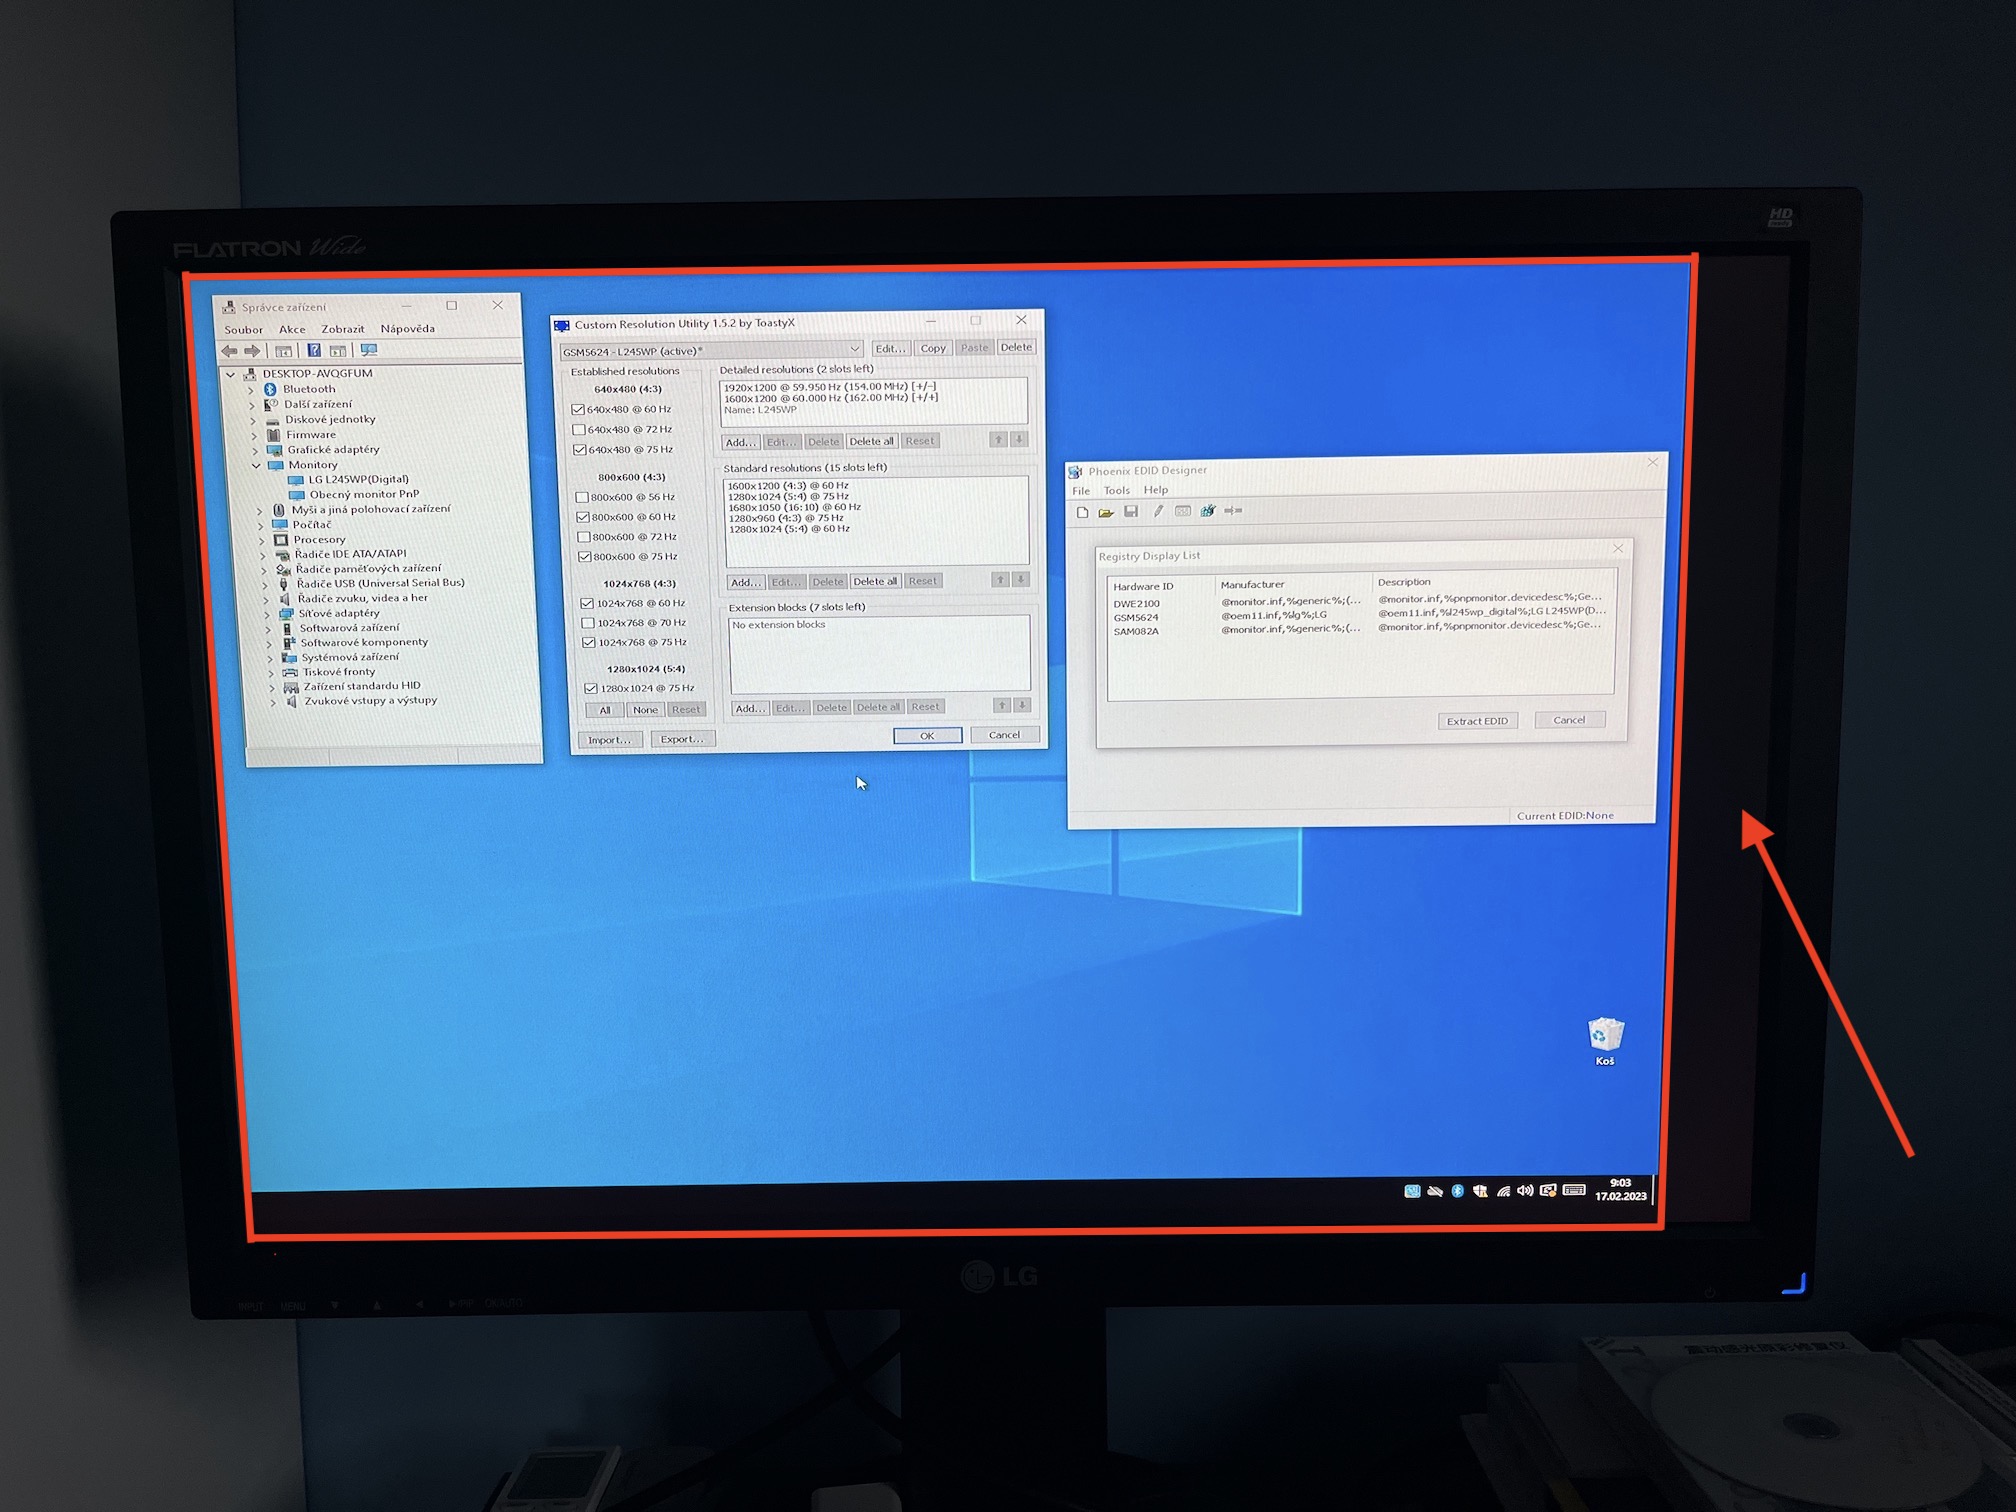Click the save disk icon in Phoenix toolbar
This screenshot has width=2016, height=1512.
tap(1131, 512)
